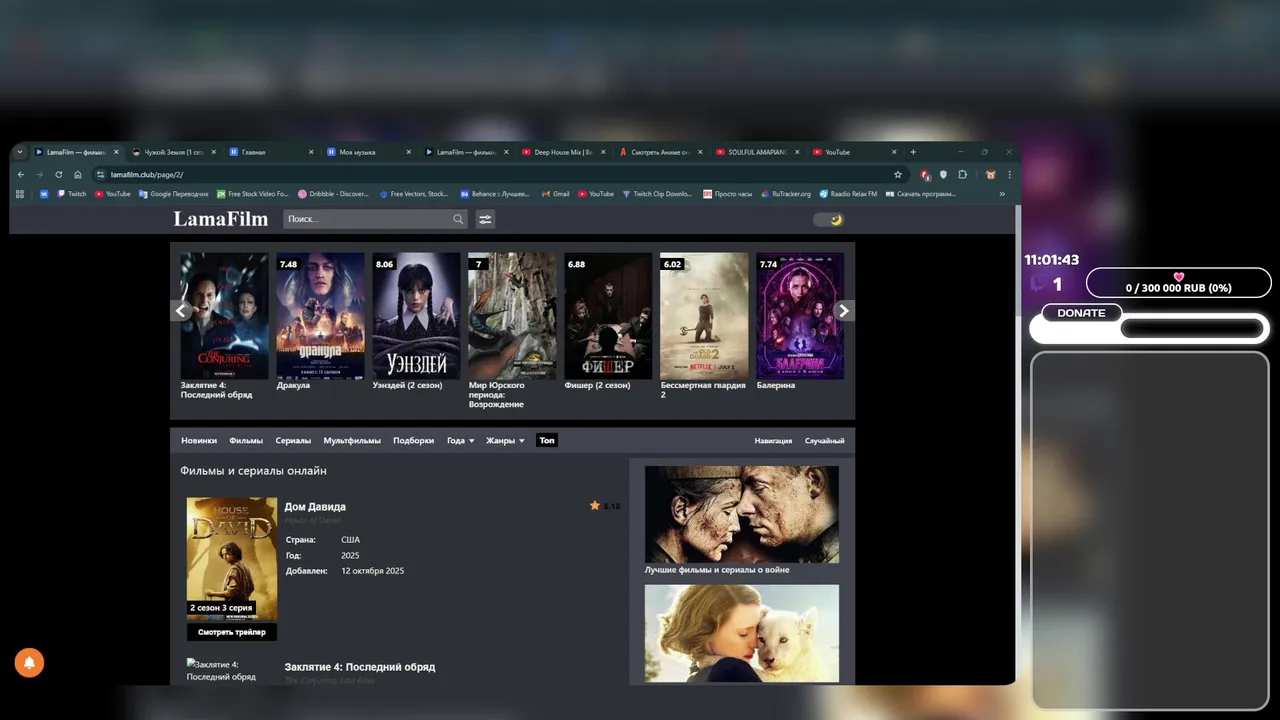Switch to Главная browser tab
1280x720 pixels.
pos(271,152)
